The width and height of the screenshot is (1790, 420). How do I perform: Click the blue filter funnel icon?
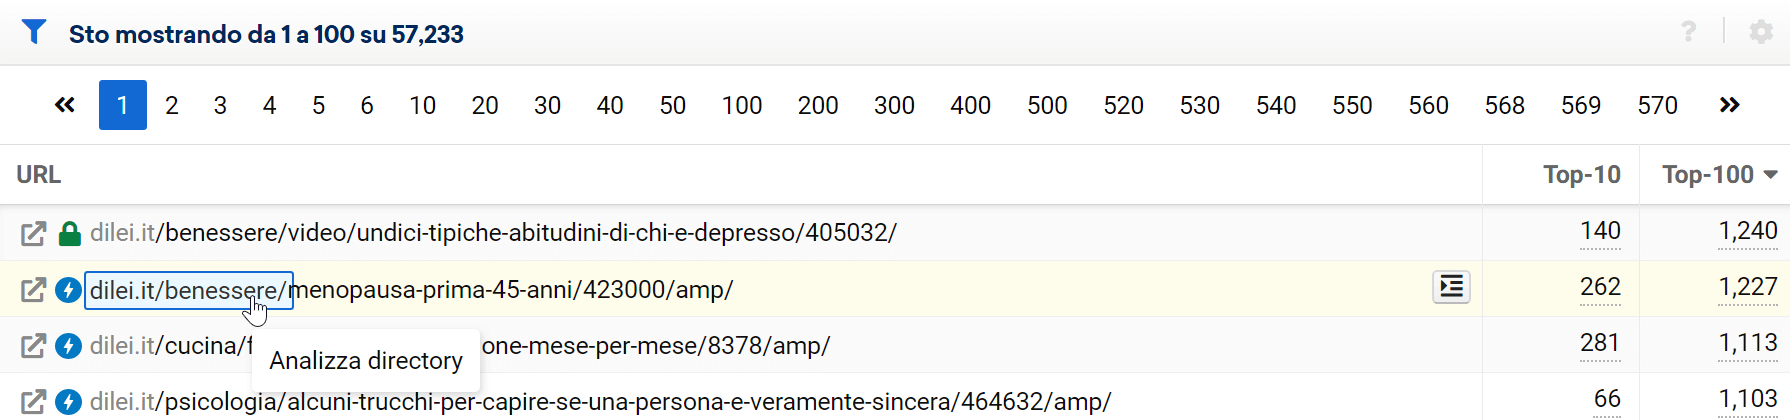coord(34,33)
